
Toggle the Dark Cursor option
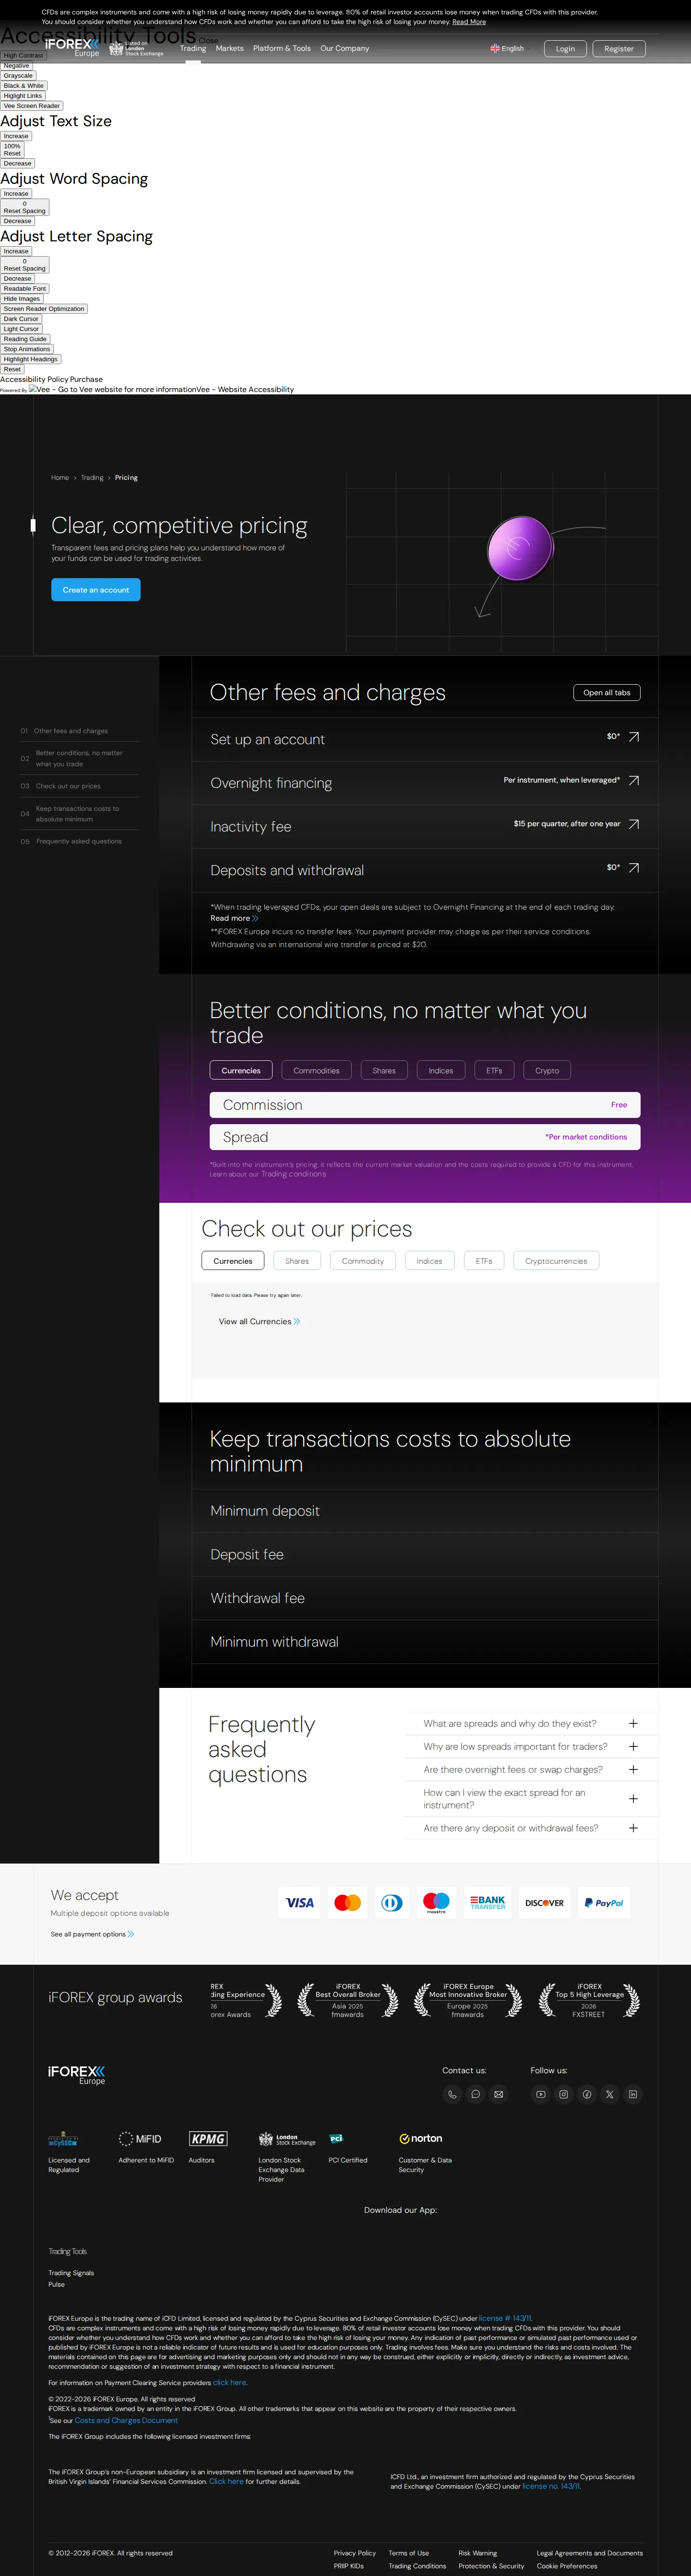(x=21, y=319)
